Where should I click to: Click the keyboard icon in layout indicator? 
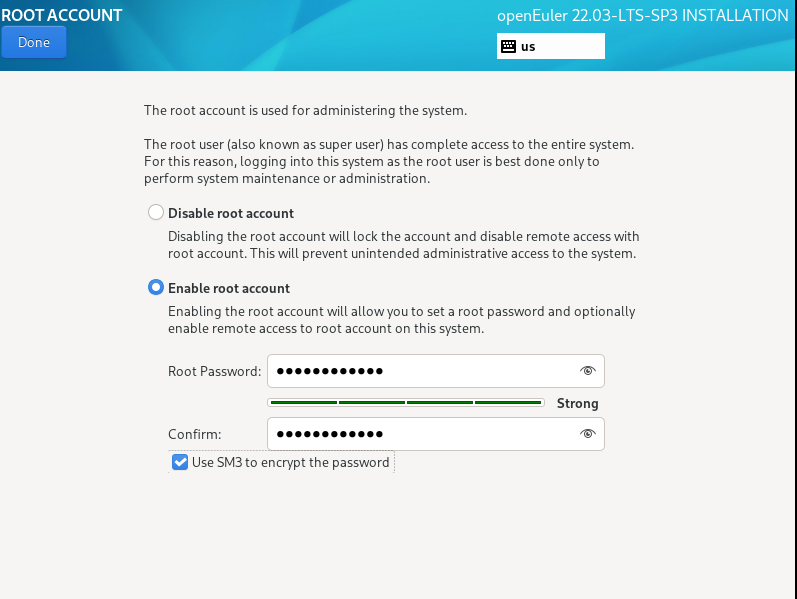[x=508, y=47]
